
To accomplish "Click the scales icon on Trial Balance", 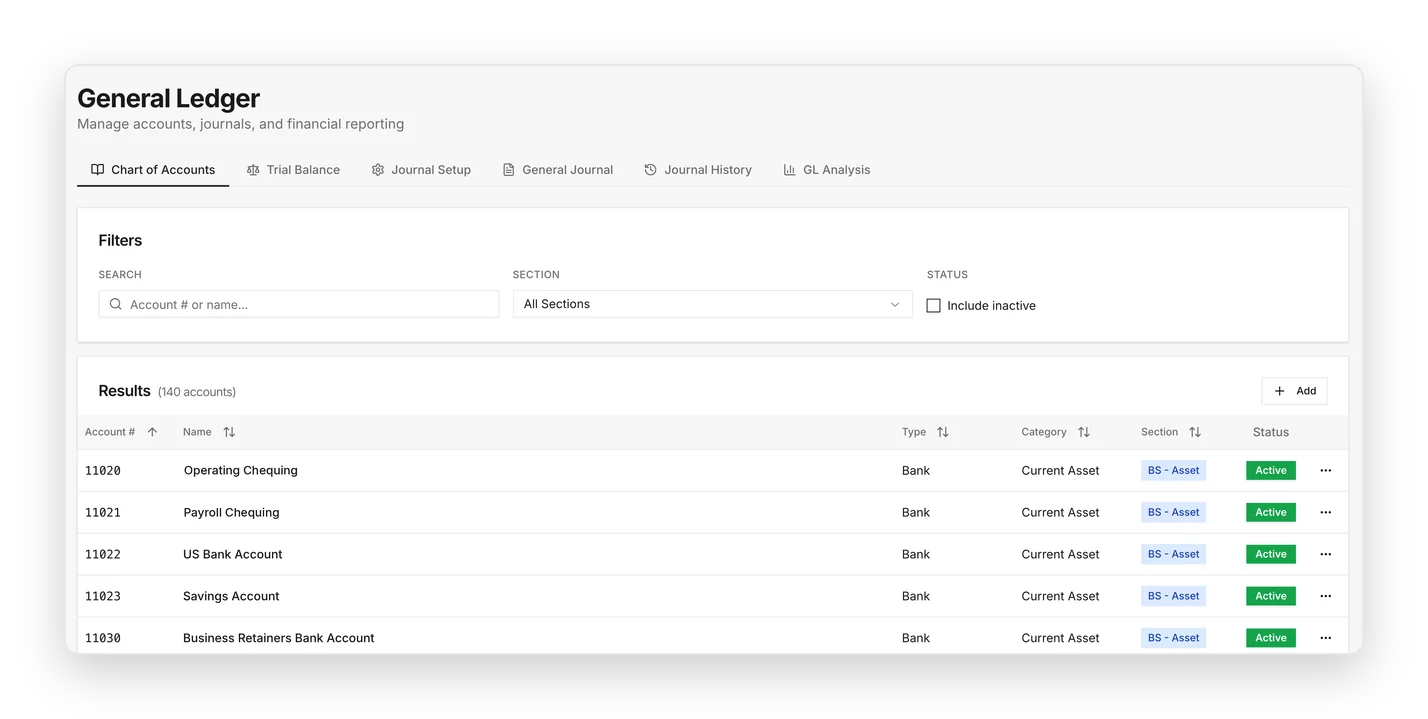I will point(253,170).
